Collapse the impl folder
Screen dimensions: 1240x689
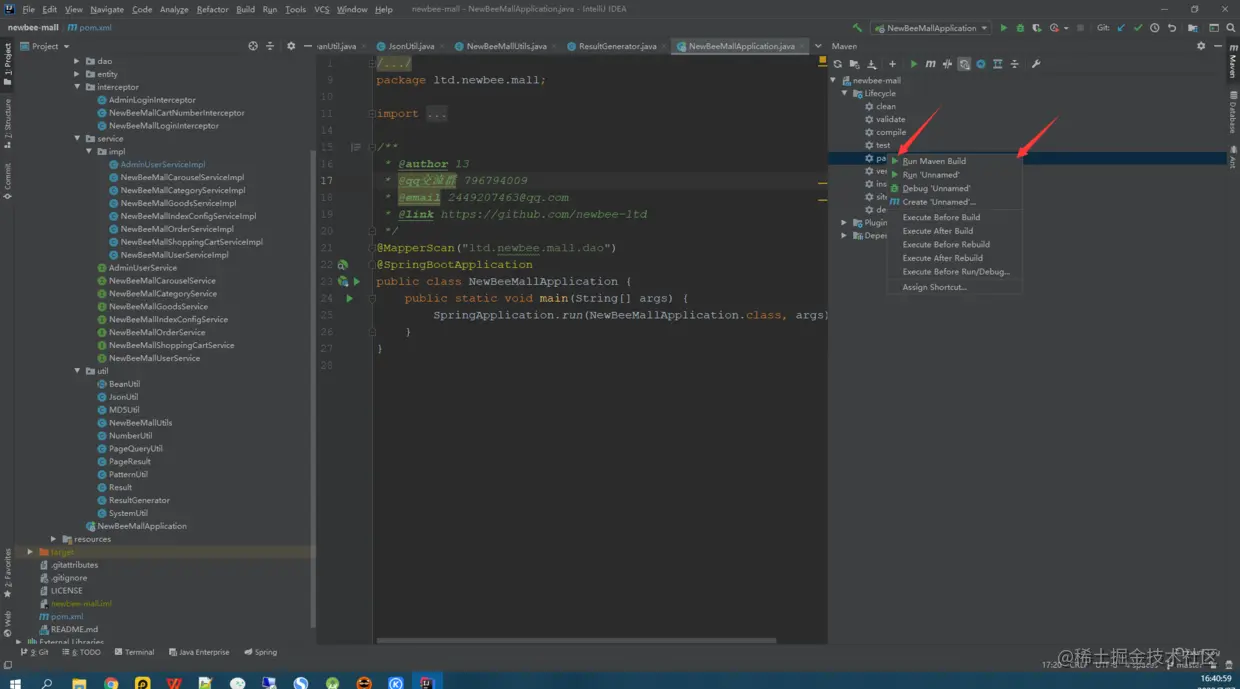point(89,152)
